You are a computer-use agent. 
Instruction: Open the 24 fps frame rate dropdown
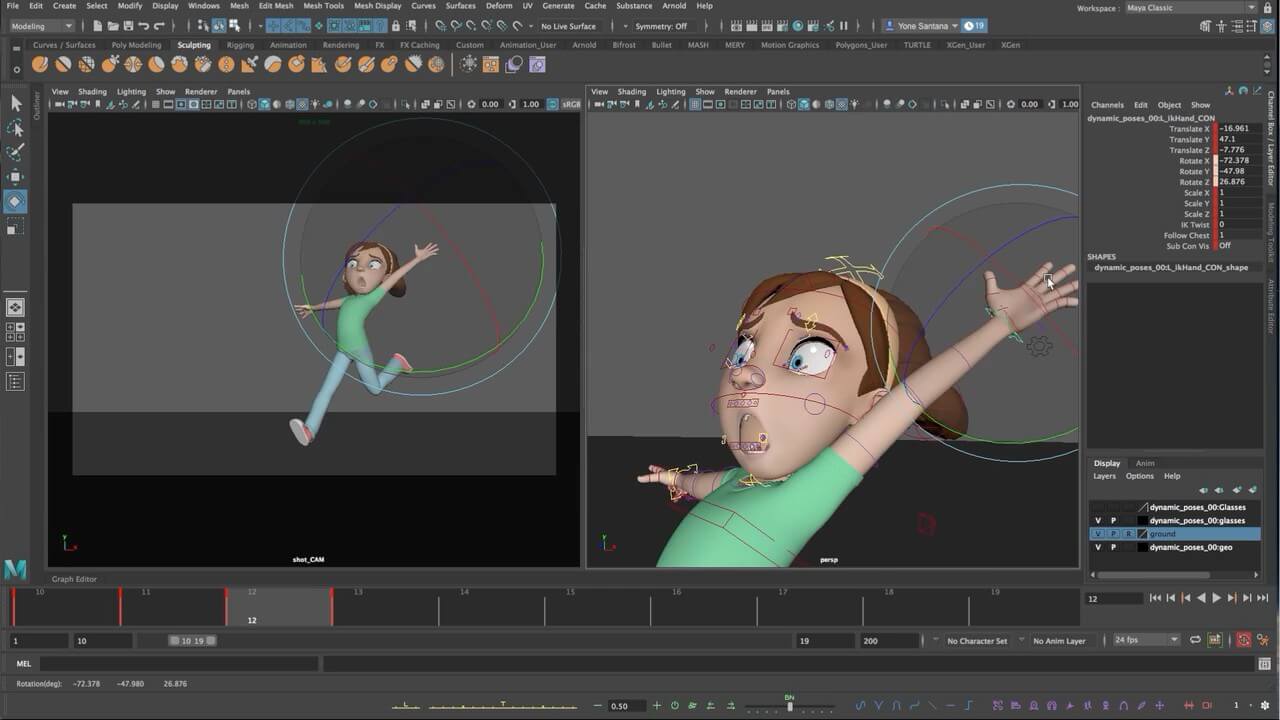coord(1146,640)
